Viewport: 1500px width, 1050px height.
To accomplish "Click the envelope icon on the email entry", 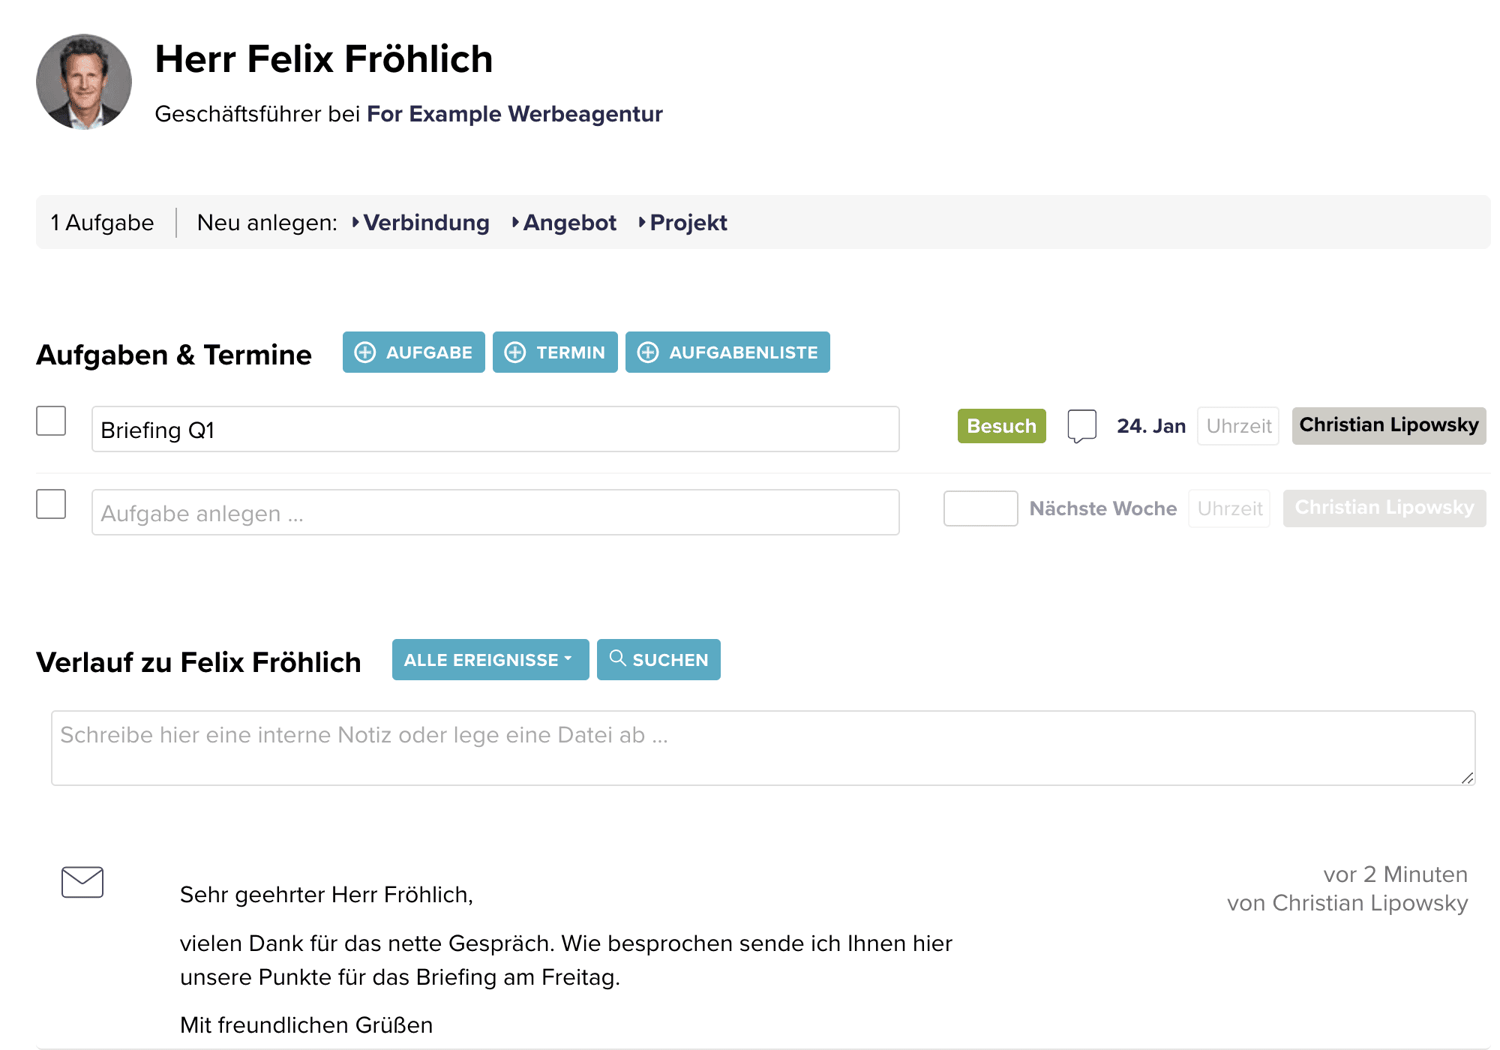I will (82, 882).
